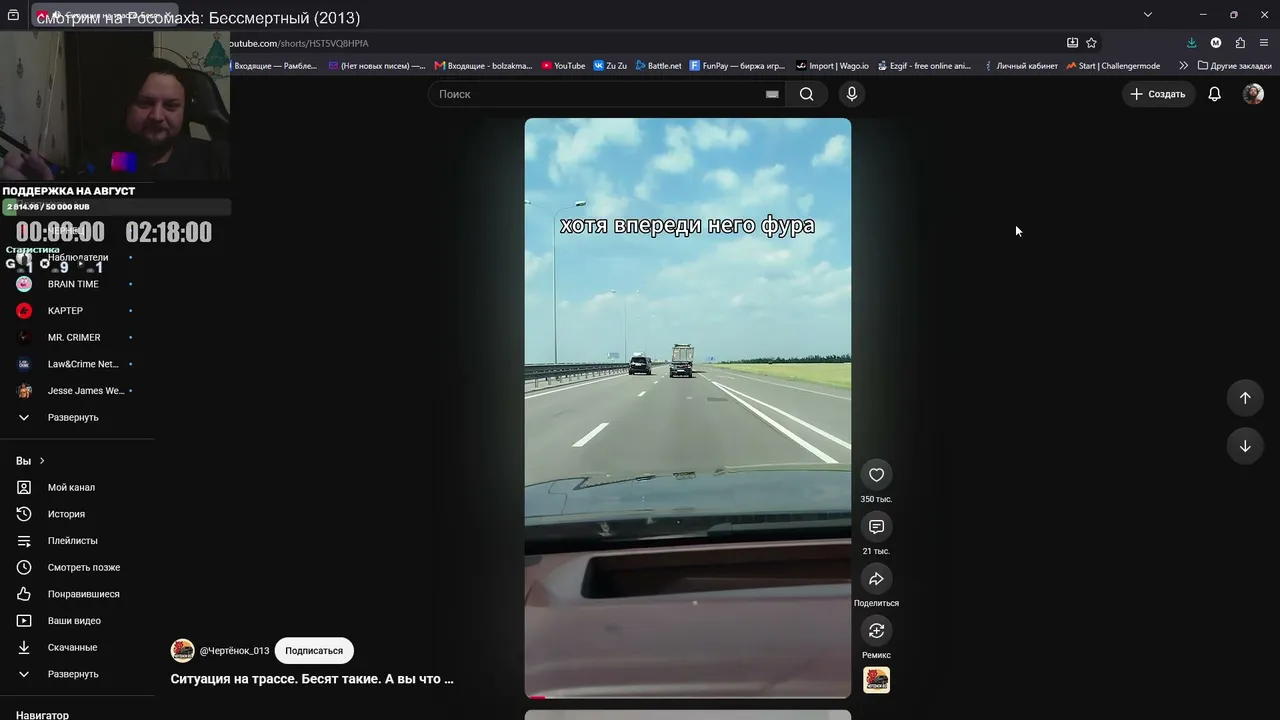
Task: Start voice search with microphone icon
Action: click(x=851, y=94)
